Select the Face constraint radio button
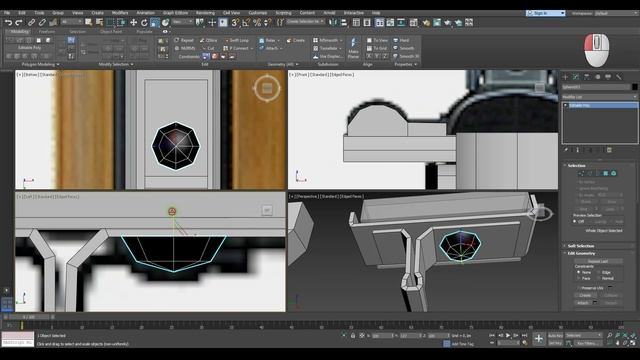Screen dimensions: 640x360 pyautogui.click(x=579, y=278)
